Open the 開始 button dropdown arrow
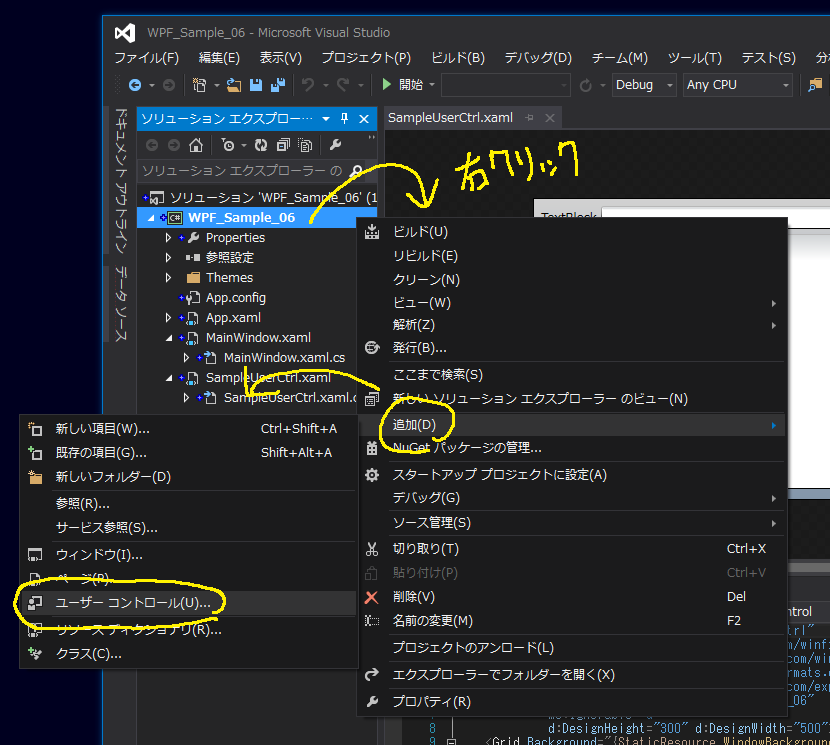 [x=432, y=85]
